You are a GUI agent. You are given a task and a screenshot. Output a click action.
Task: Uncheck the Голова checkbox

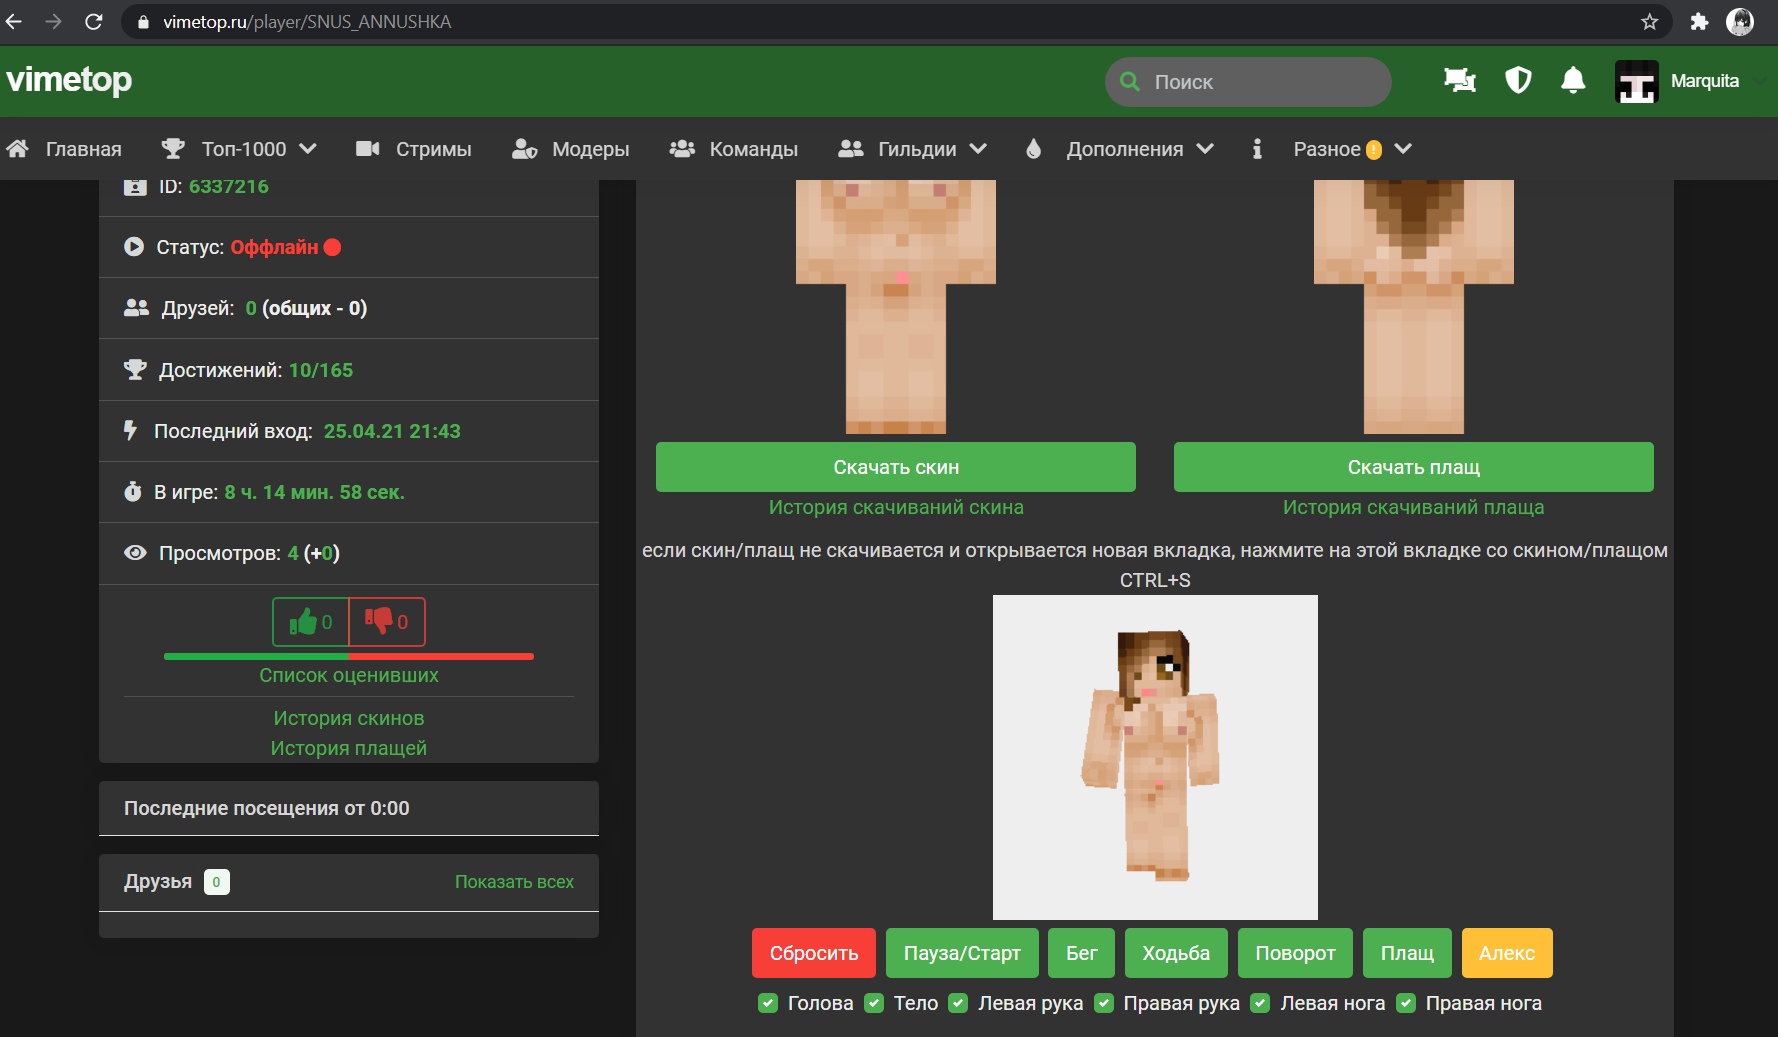768,1003
